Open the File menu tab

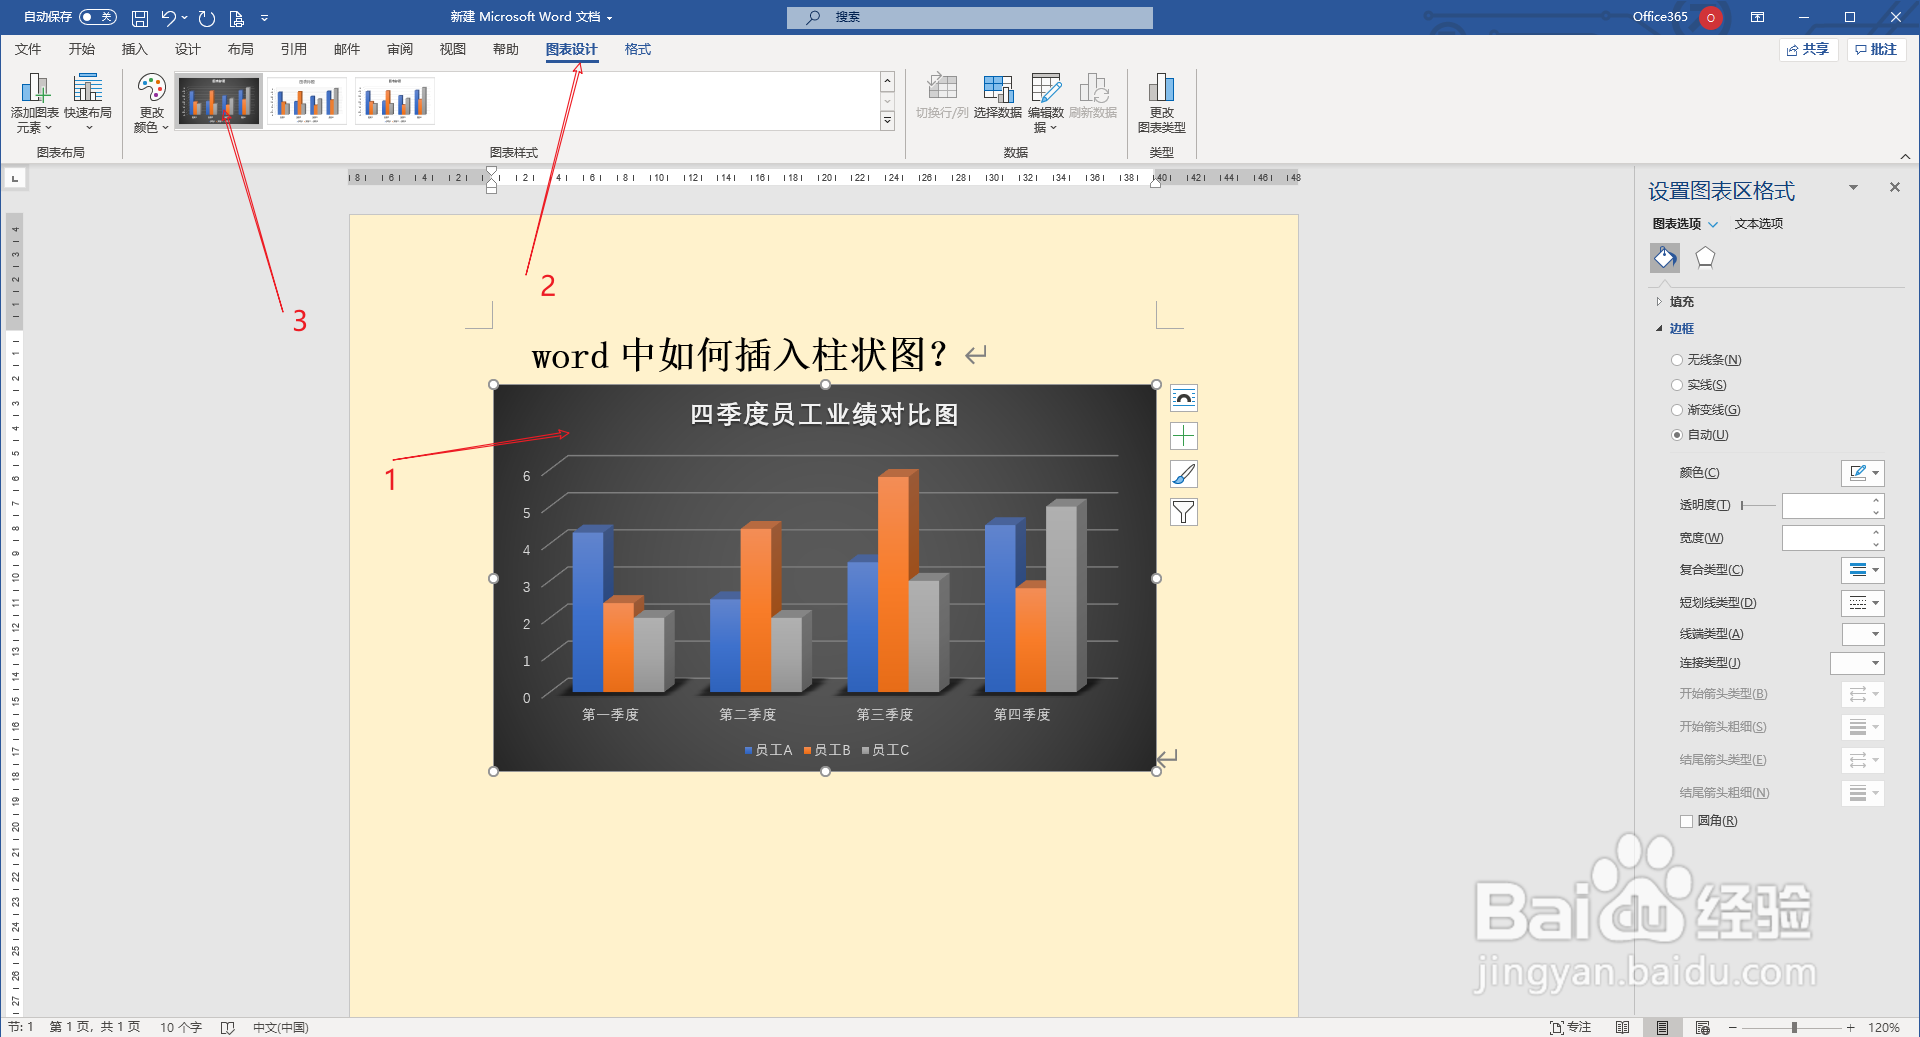coord(28,49)
